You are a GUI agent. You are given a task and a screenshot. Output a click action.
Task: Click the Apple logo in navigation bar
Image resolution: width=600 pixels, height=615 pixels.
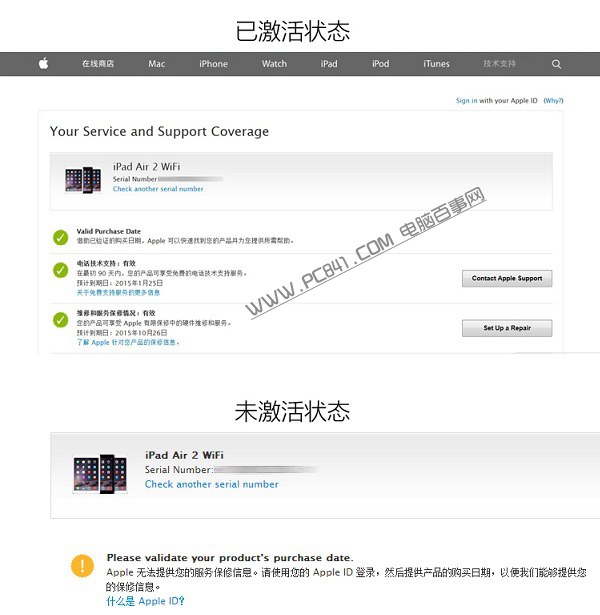pos(44,63)
